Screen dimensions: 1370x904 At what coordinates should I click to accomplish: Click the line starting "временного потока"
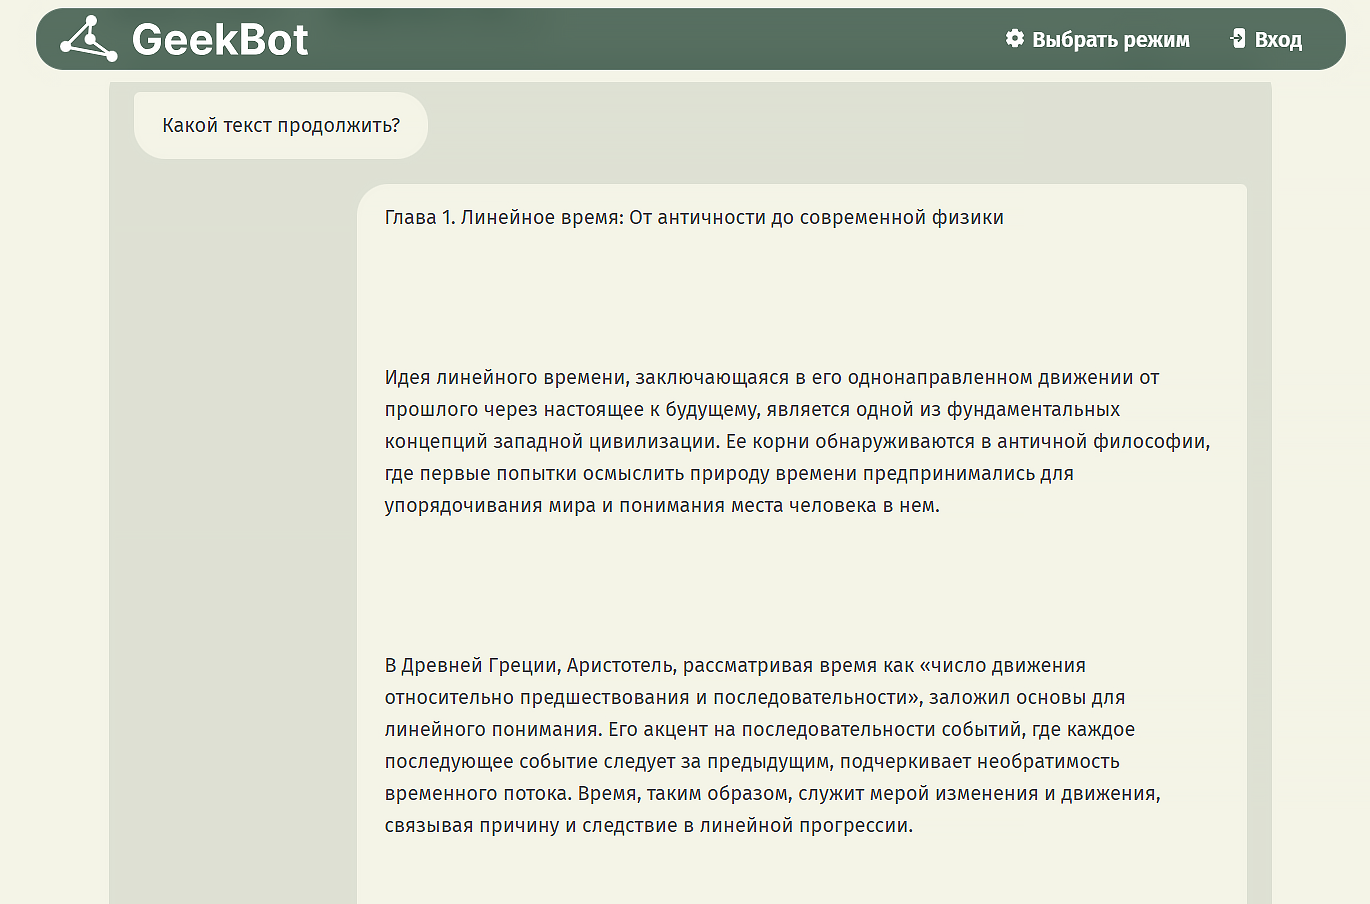tap(772, 794)
